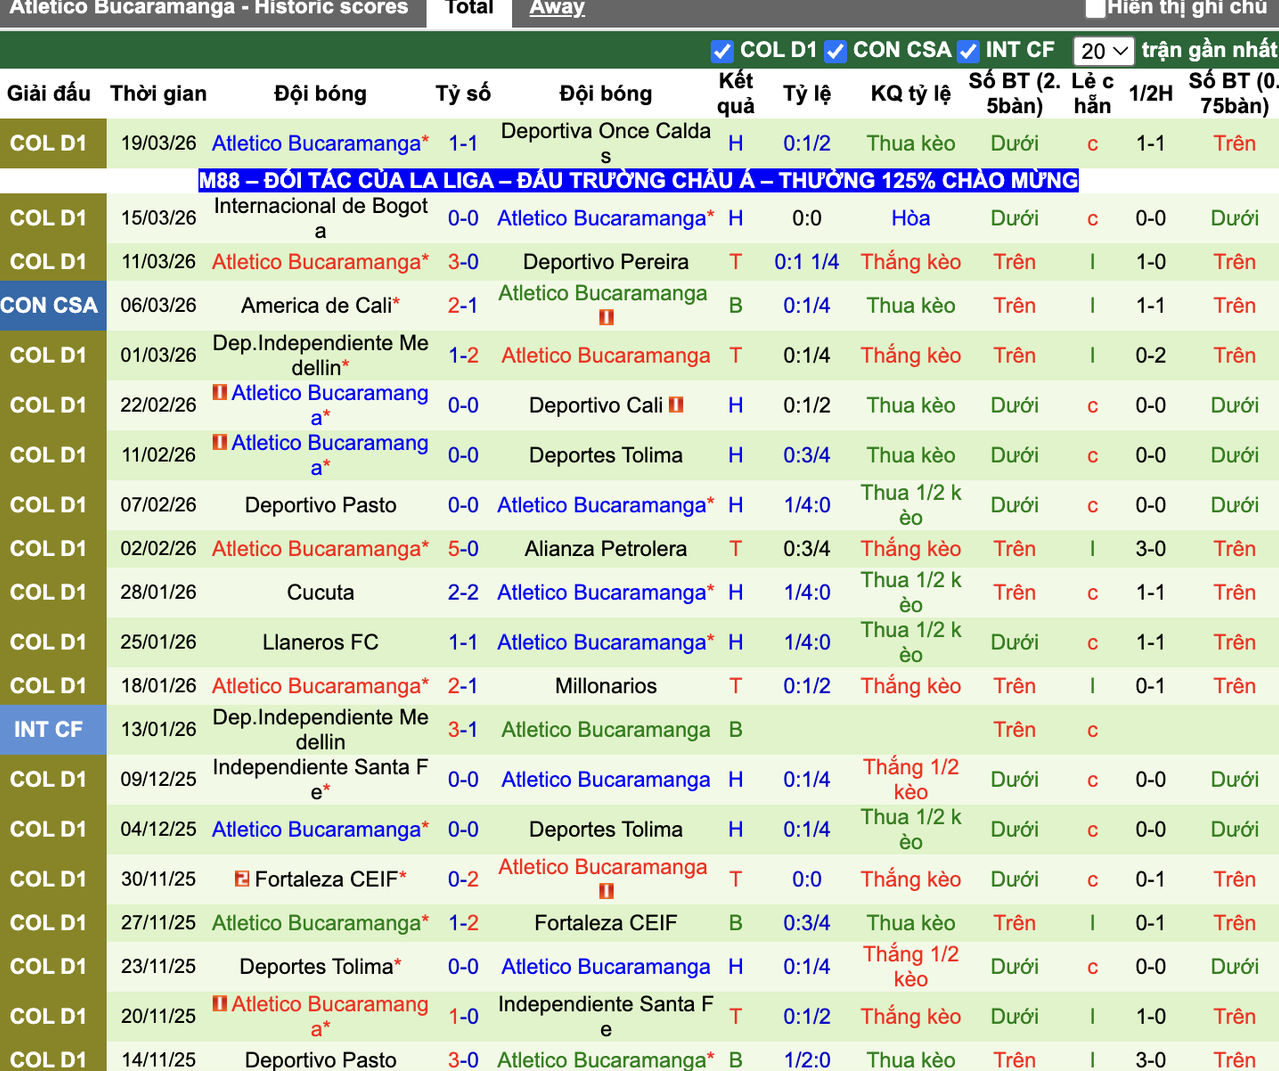The image size is (1279, 1071).
Task: Select the INT CF league cell
Action: point(53,730)
